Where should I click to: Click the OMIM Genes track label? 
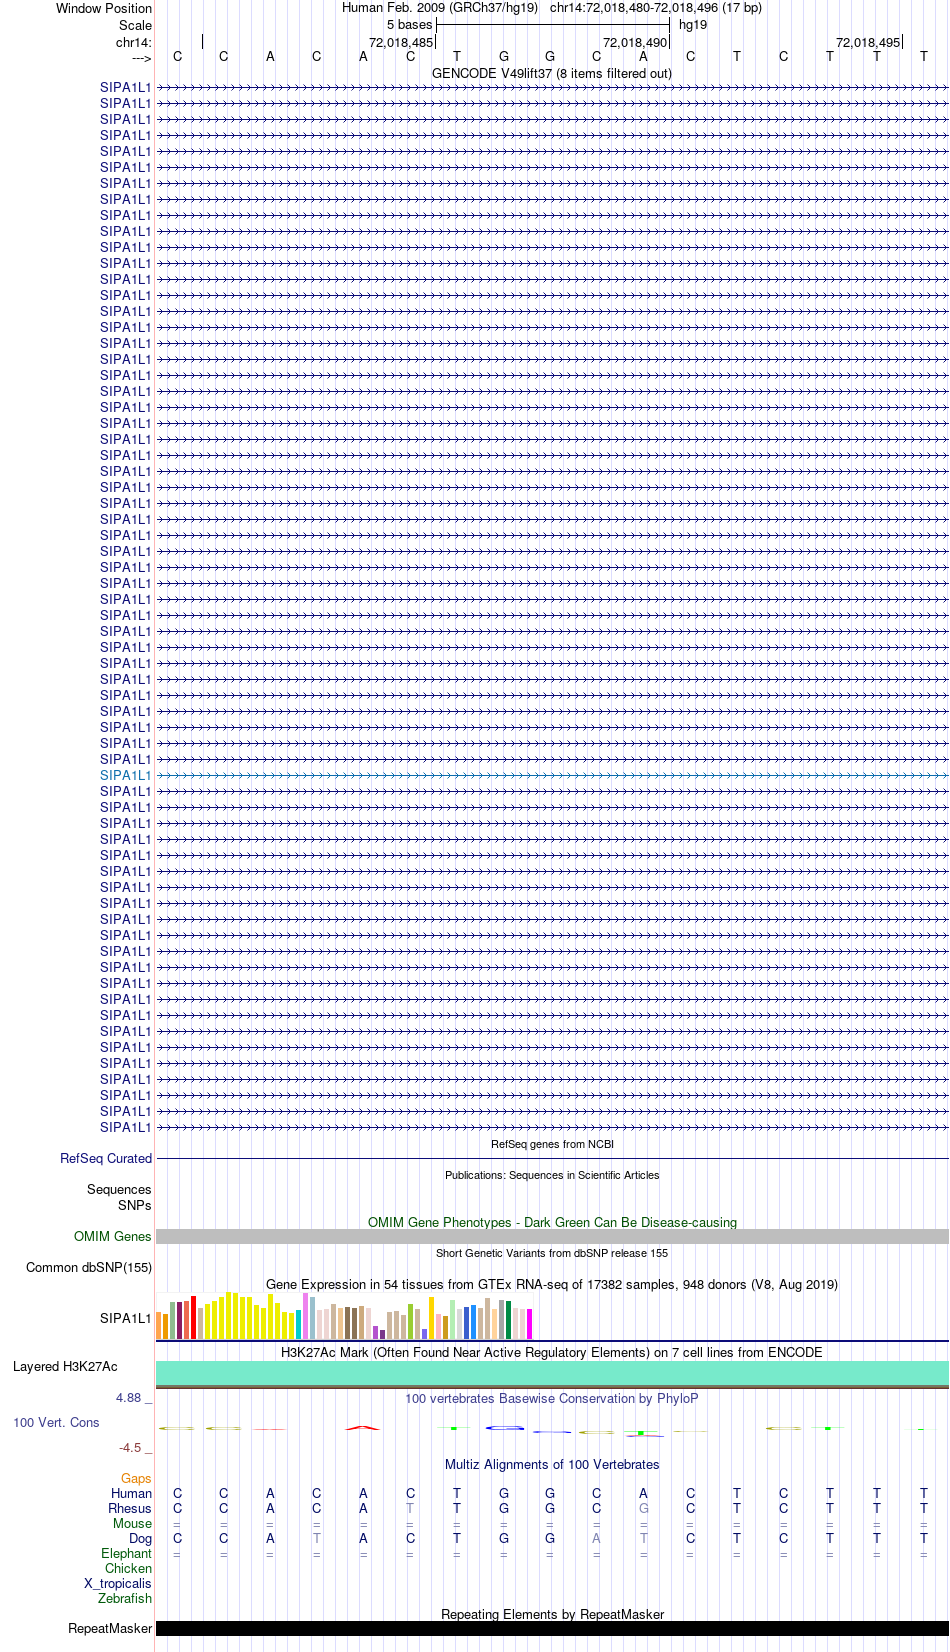pyautogui.click(x=113, y=1236)
